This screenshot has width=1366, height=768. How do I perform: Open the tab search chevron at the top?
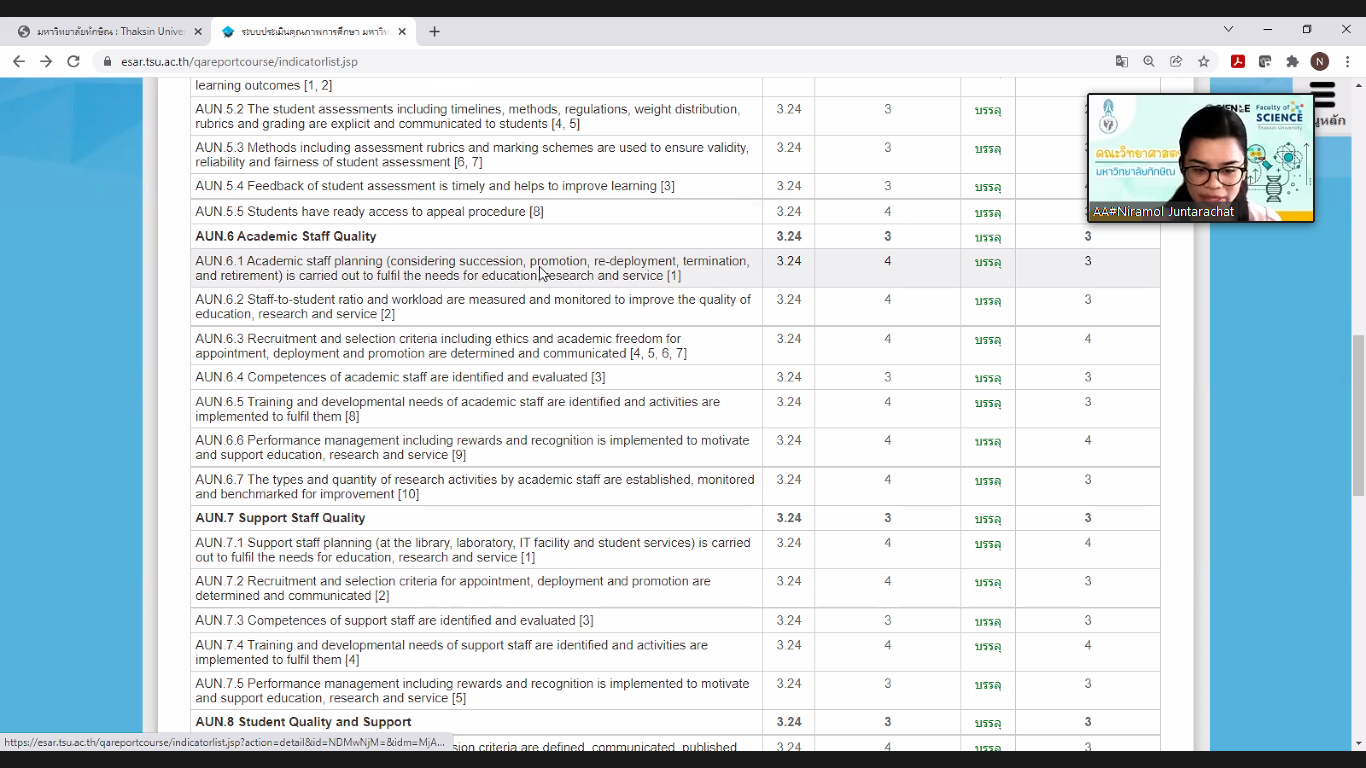(x=1229, y=31)
